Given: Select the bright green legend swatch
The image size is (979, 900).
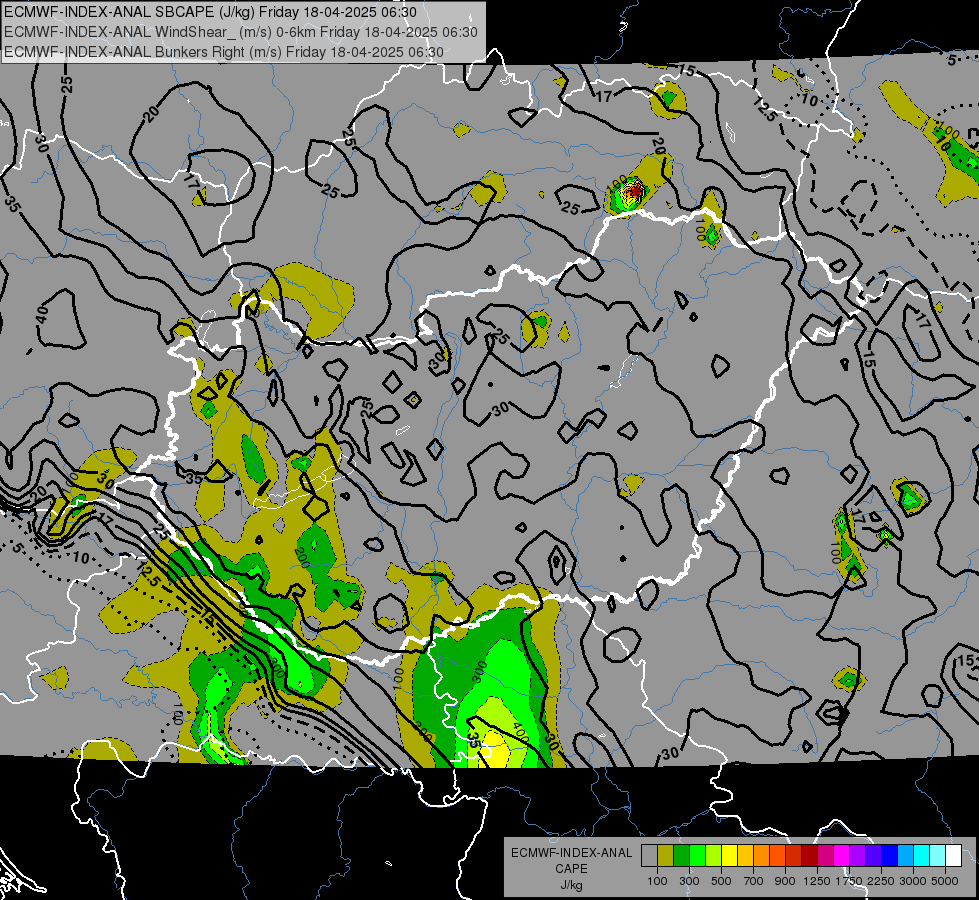Looking at the screenshot, I should click(697, 856).
